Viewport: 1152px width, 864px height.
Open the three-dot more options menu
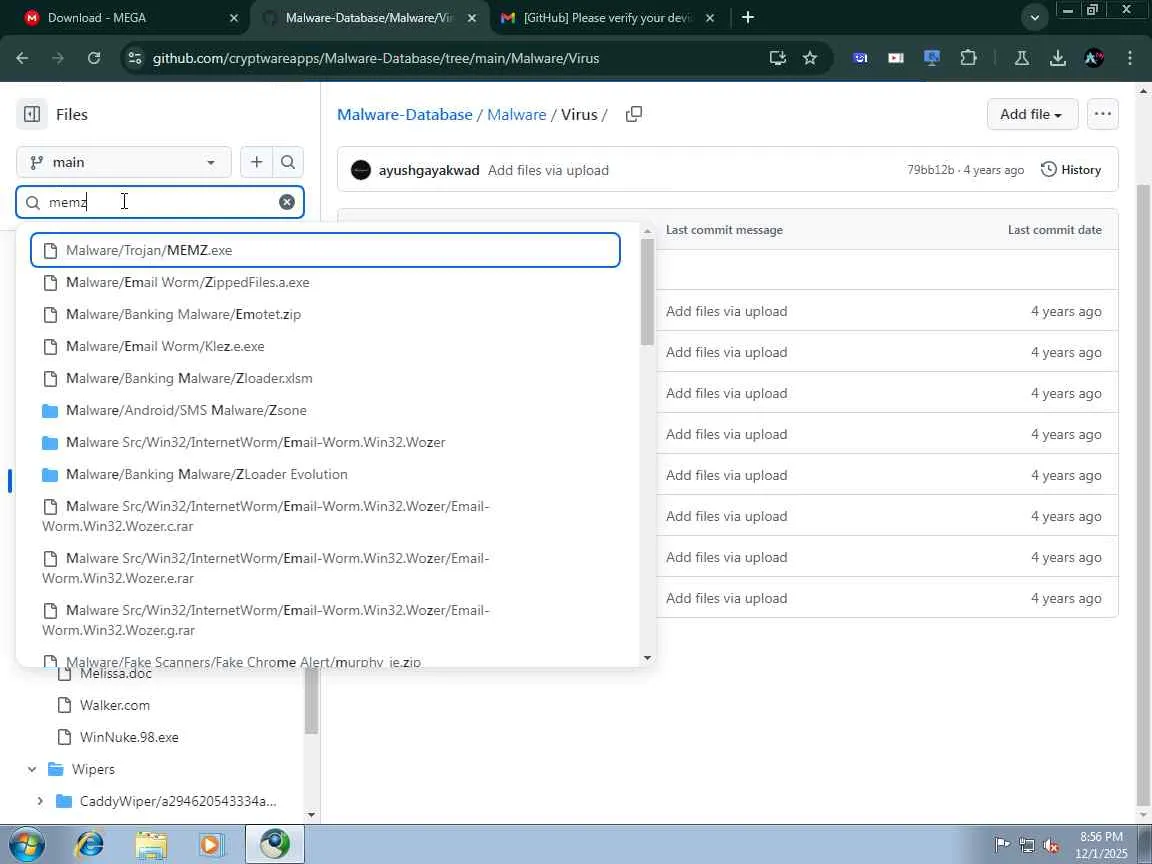tap(1103, 114)
